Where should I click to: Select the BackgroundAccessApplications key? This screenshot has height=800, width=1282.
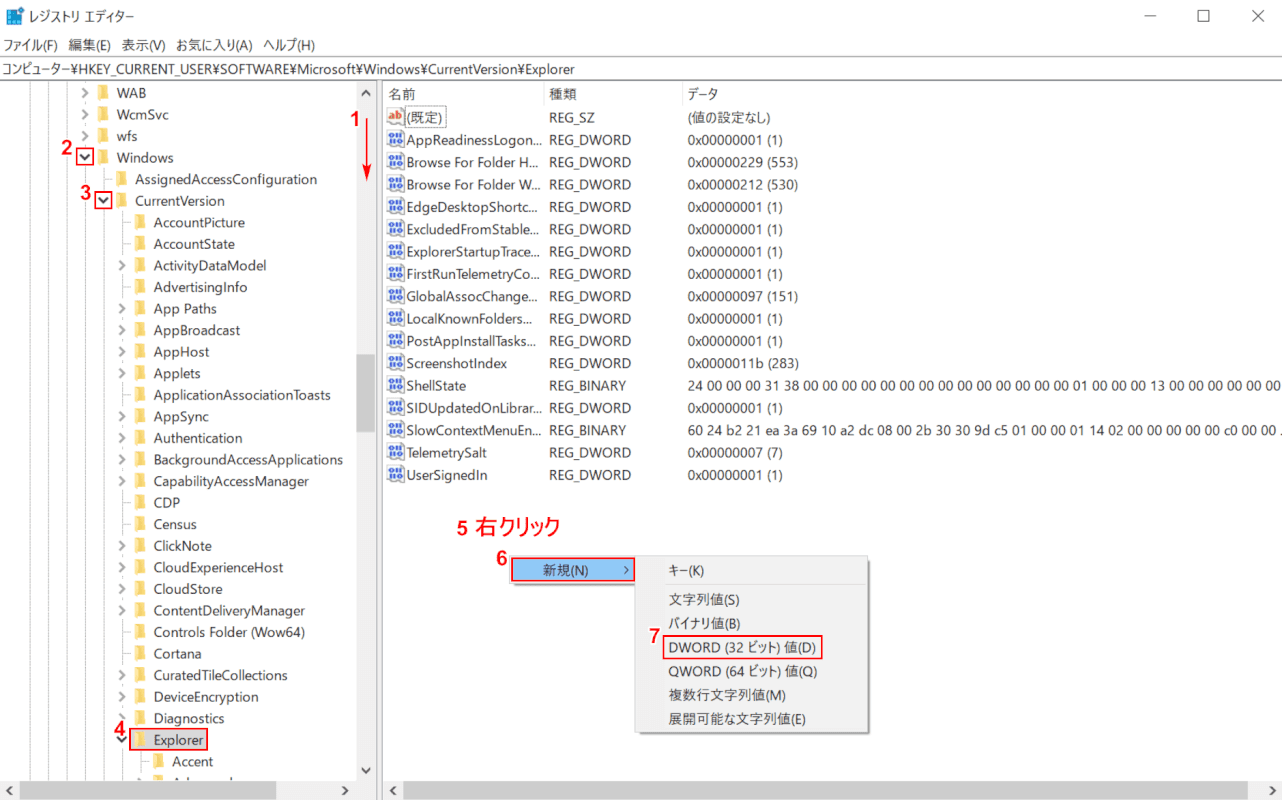click(248, 460)
